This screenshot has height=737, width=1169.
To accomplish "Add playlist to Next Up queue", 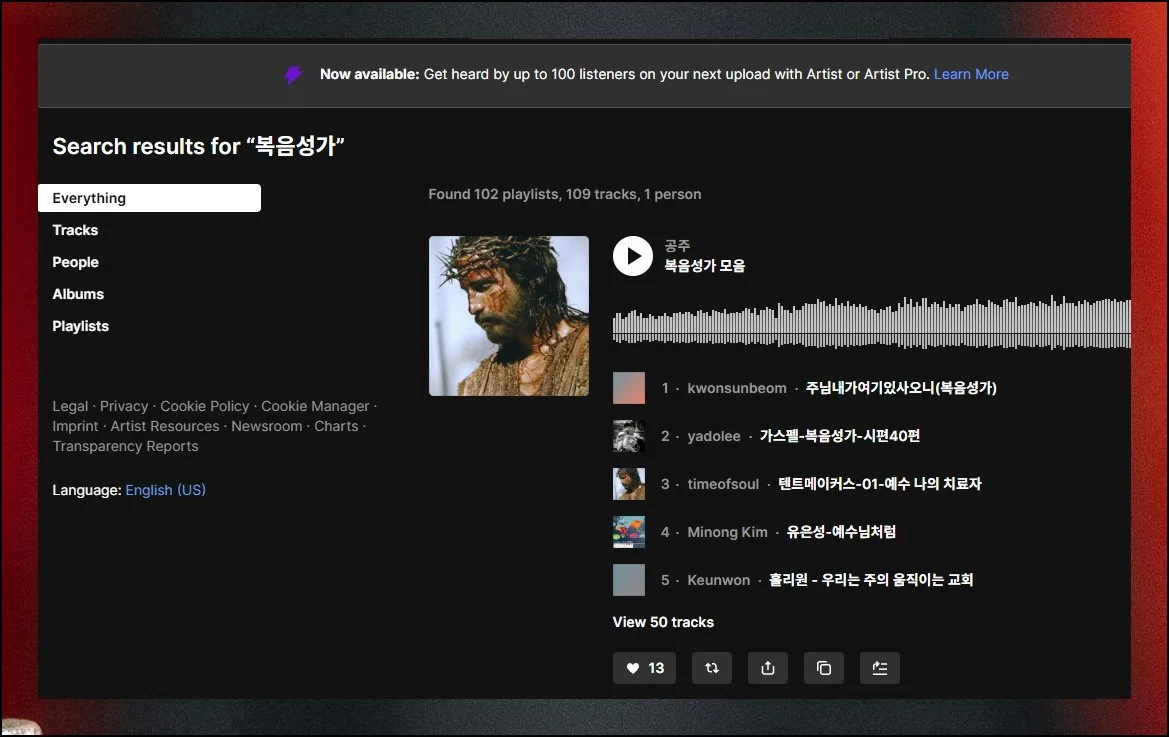I will pyautogui.click(x=880, y=668).
